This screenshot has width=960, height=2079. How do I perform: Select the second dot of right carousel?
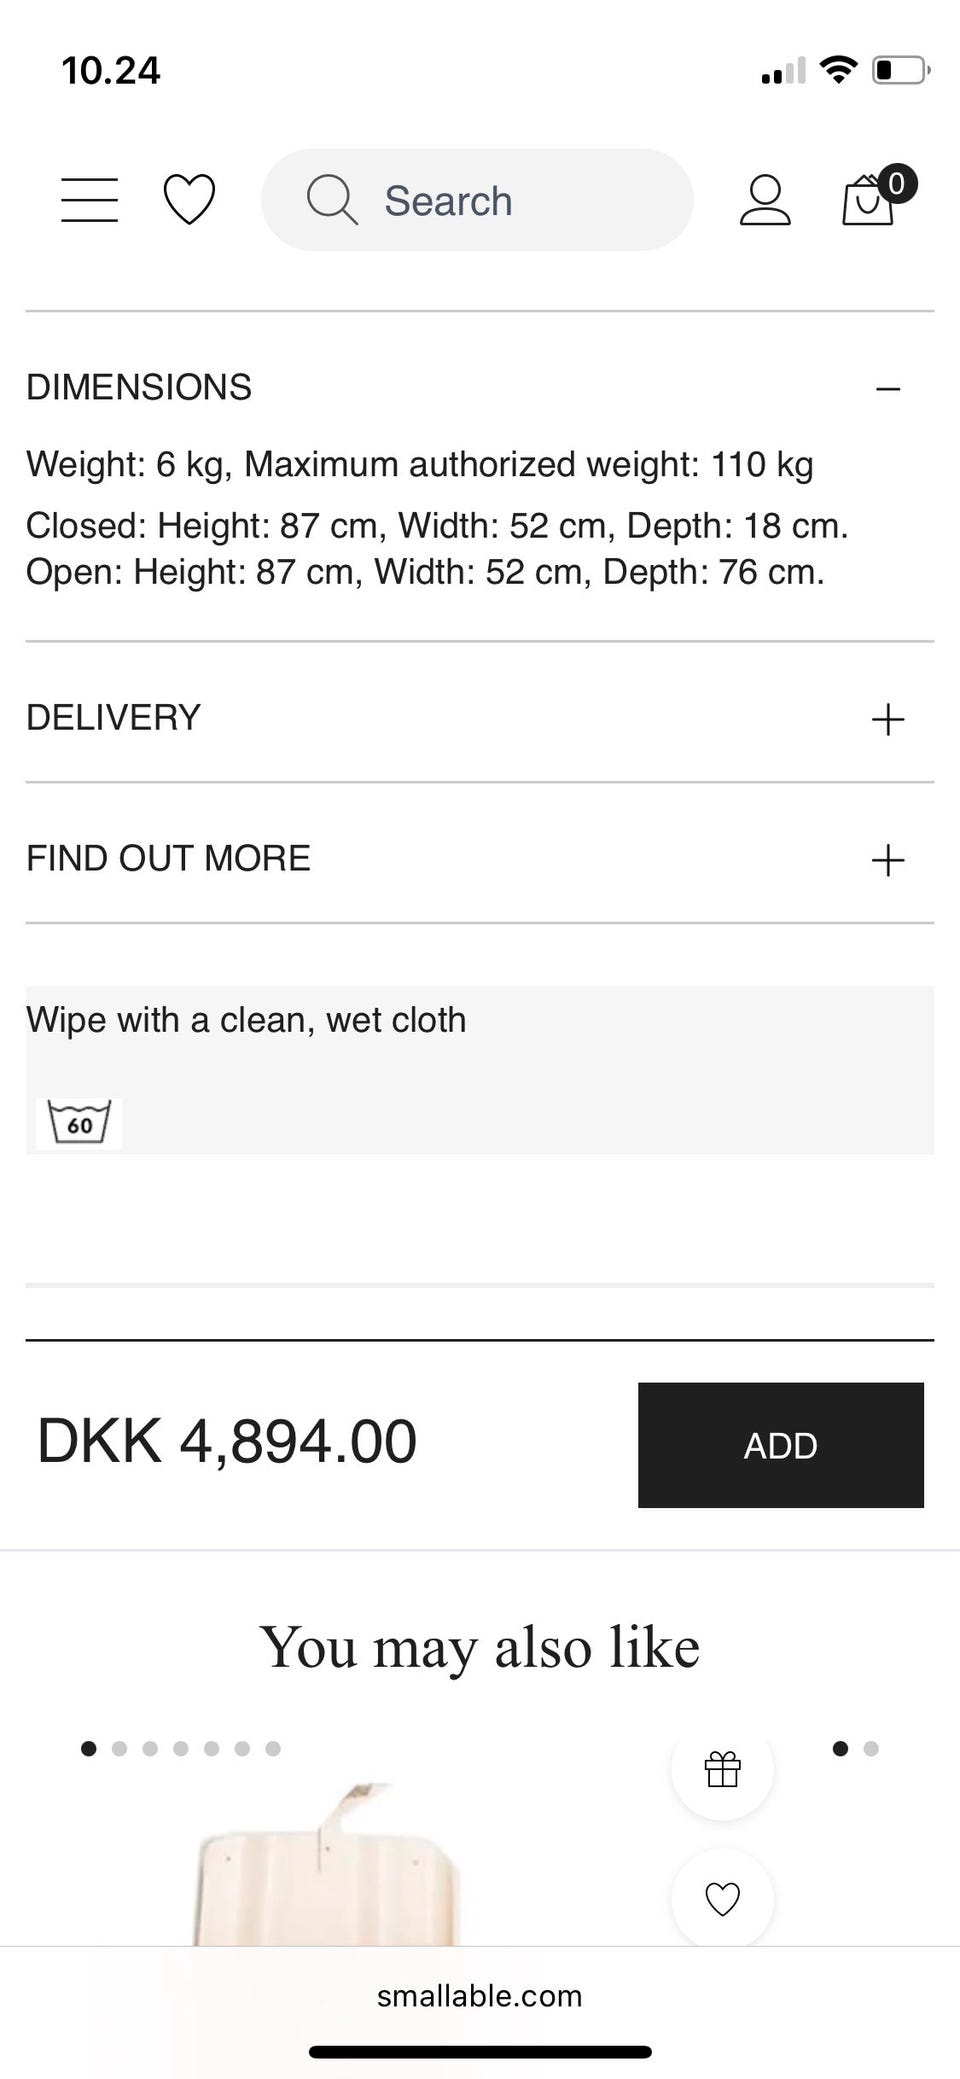[x=871, y=1749]
